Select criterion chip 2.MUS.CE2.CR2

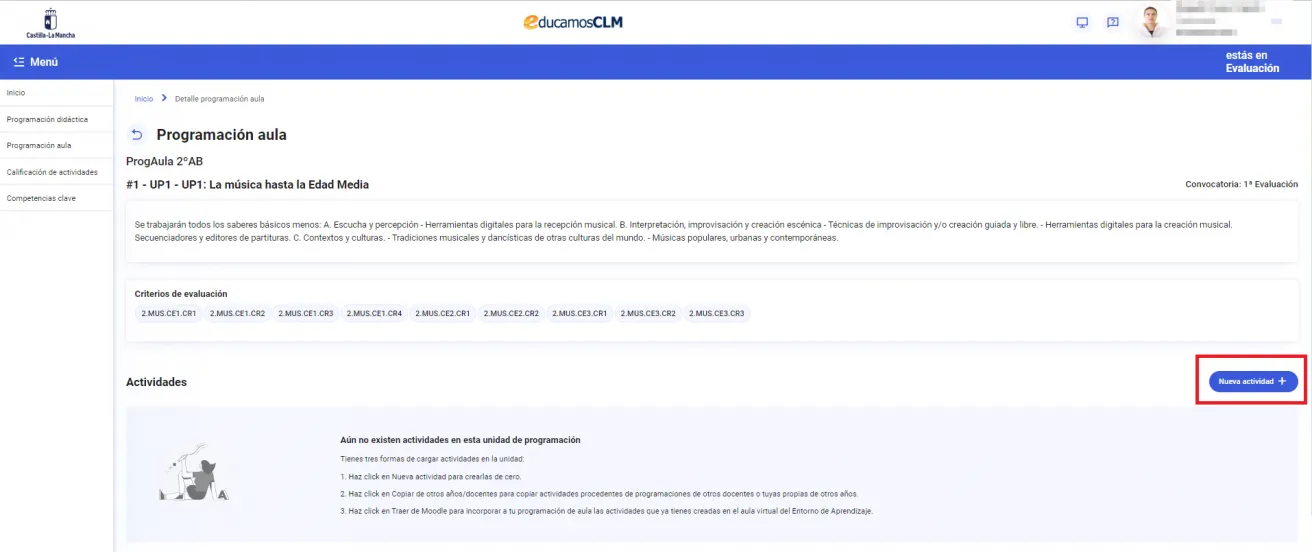pos(511,314)
